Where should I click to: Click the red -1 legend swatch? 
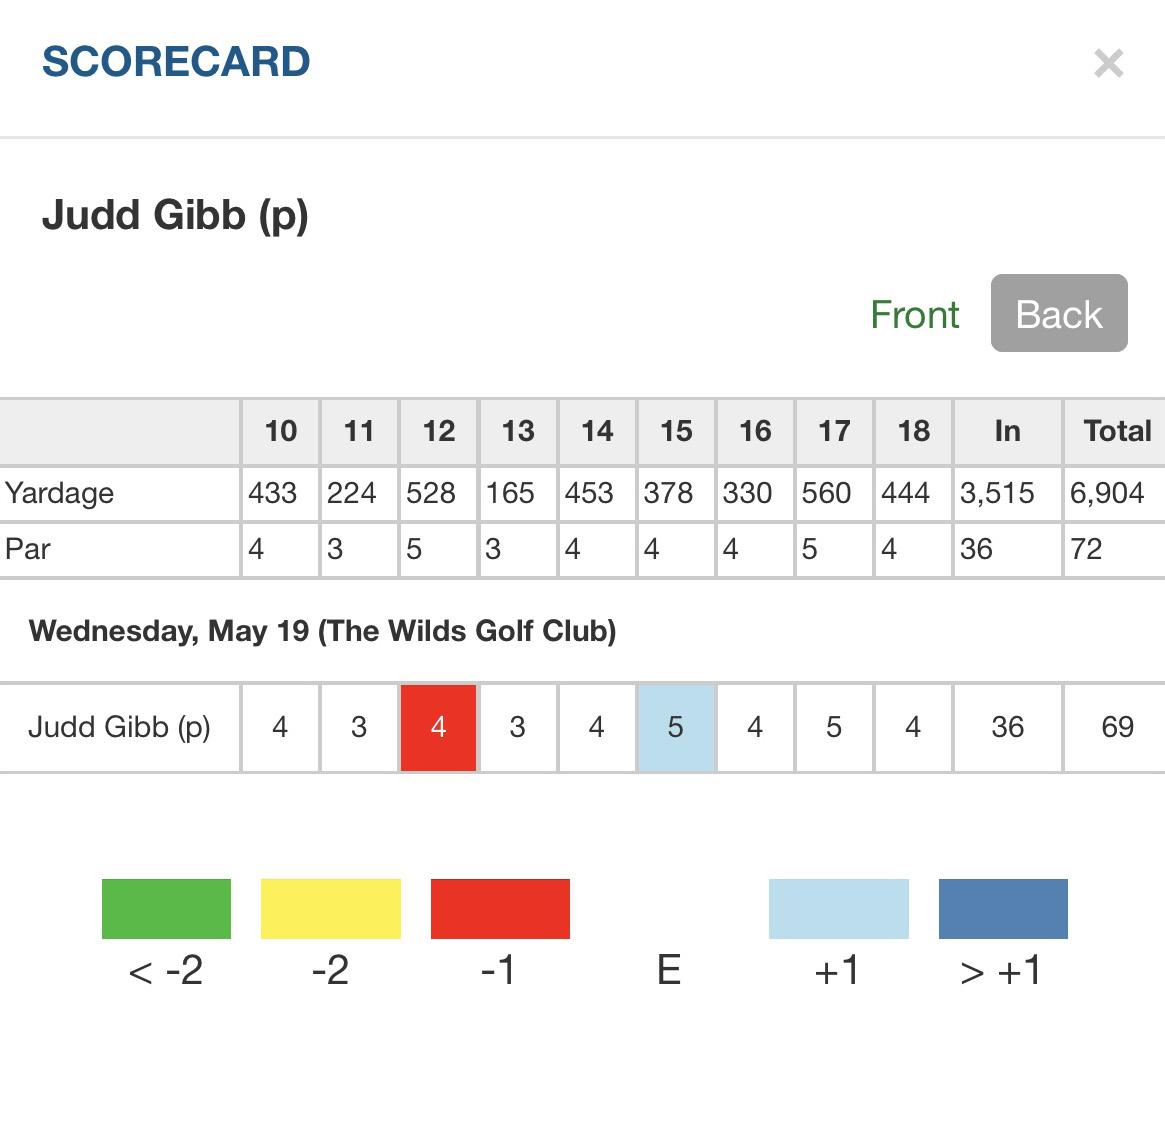(500, 909)
